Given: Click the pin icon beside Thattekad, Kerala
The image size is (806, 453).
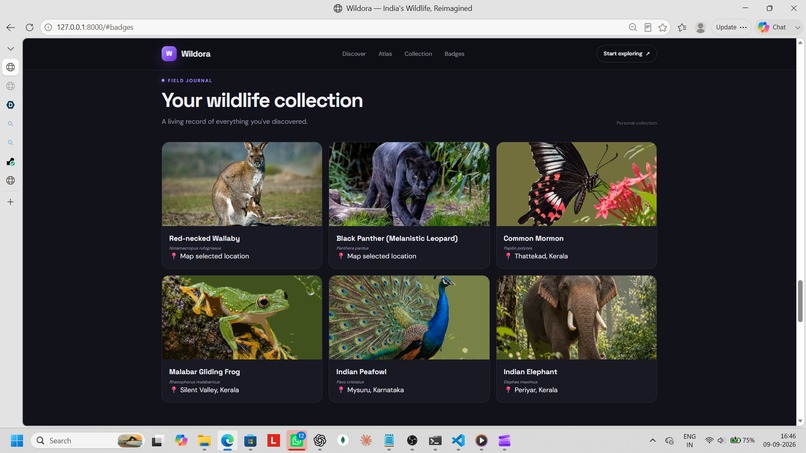Looking at the screenshot, I should (508, 256).
